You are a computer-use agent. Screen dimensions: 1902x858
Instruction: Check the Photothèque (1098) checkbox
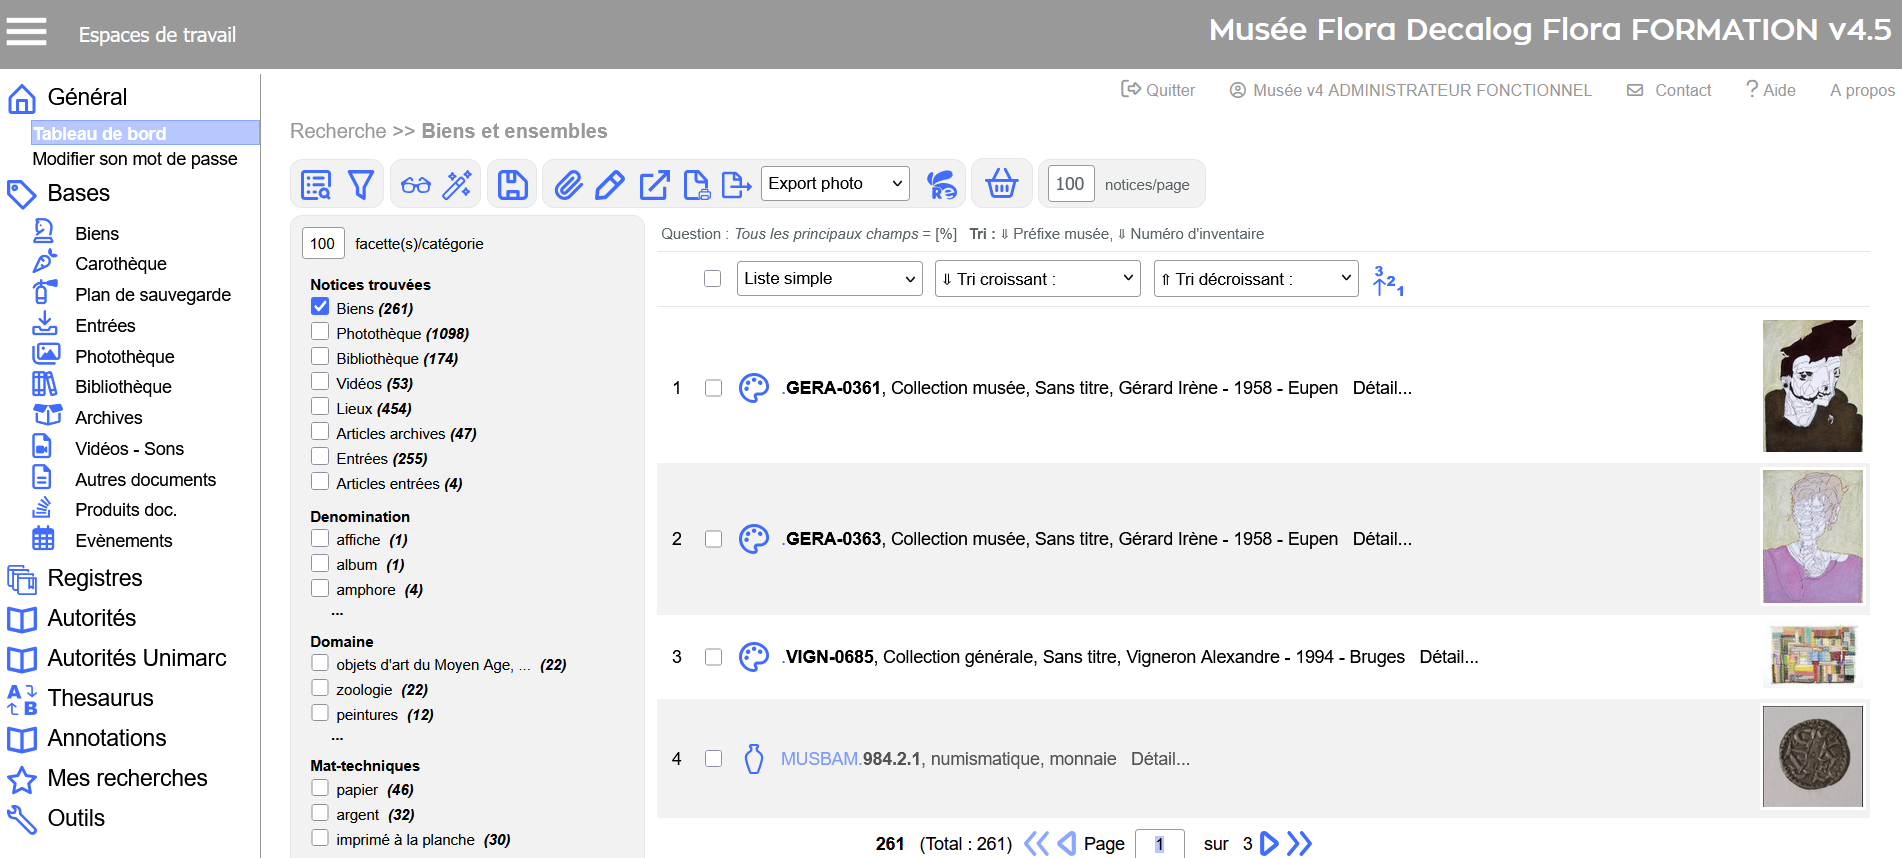click(320, 332)
